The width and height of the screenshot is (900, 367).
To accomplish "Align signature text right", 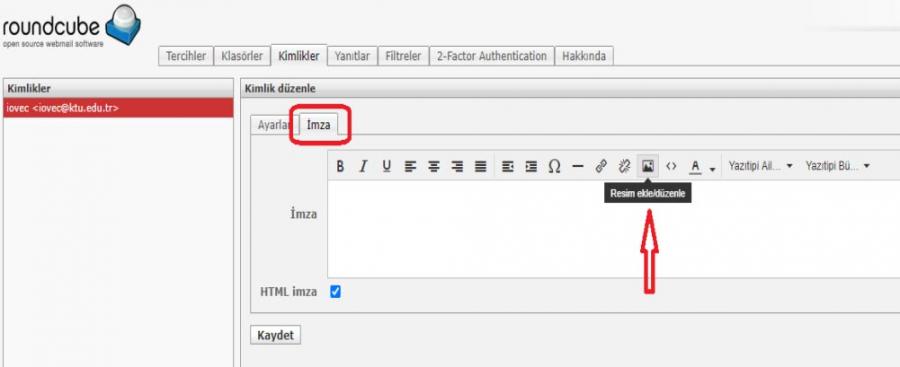I will tap(457, 167).
